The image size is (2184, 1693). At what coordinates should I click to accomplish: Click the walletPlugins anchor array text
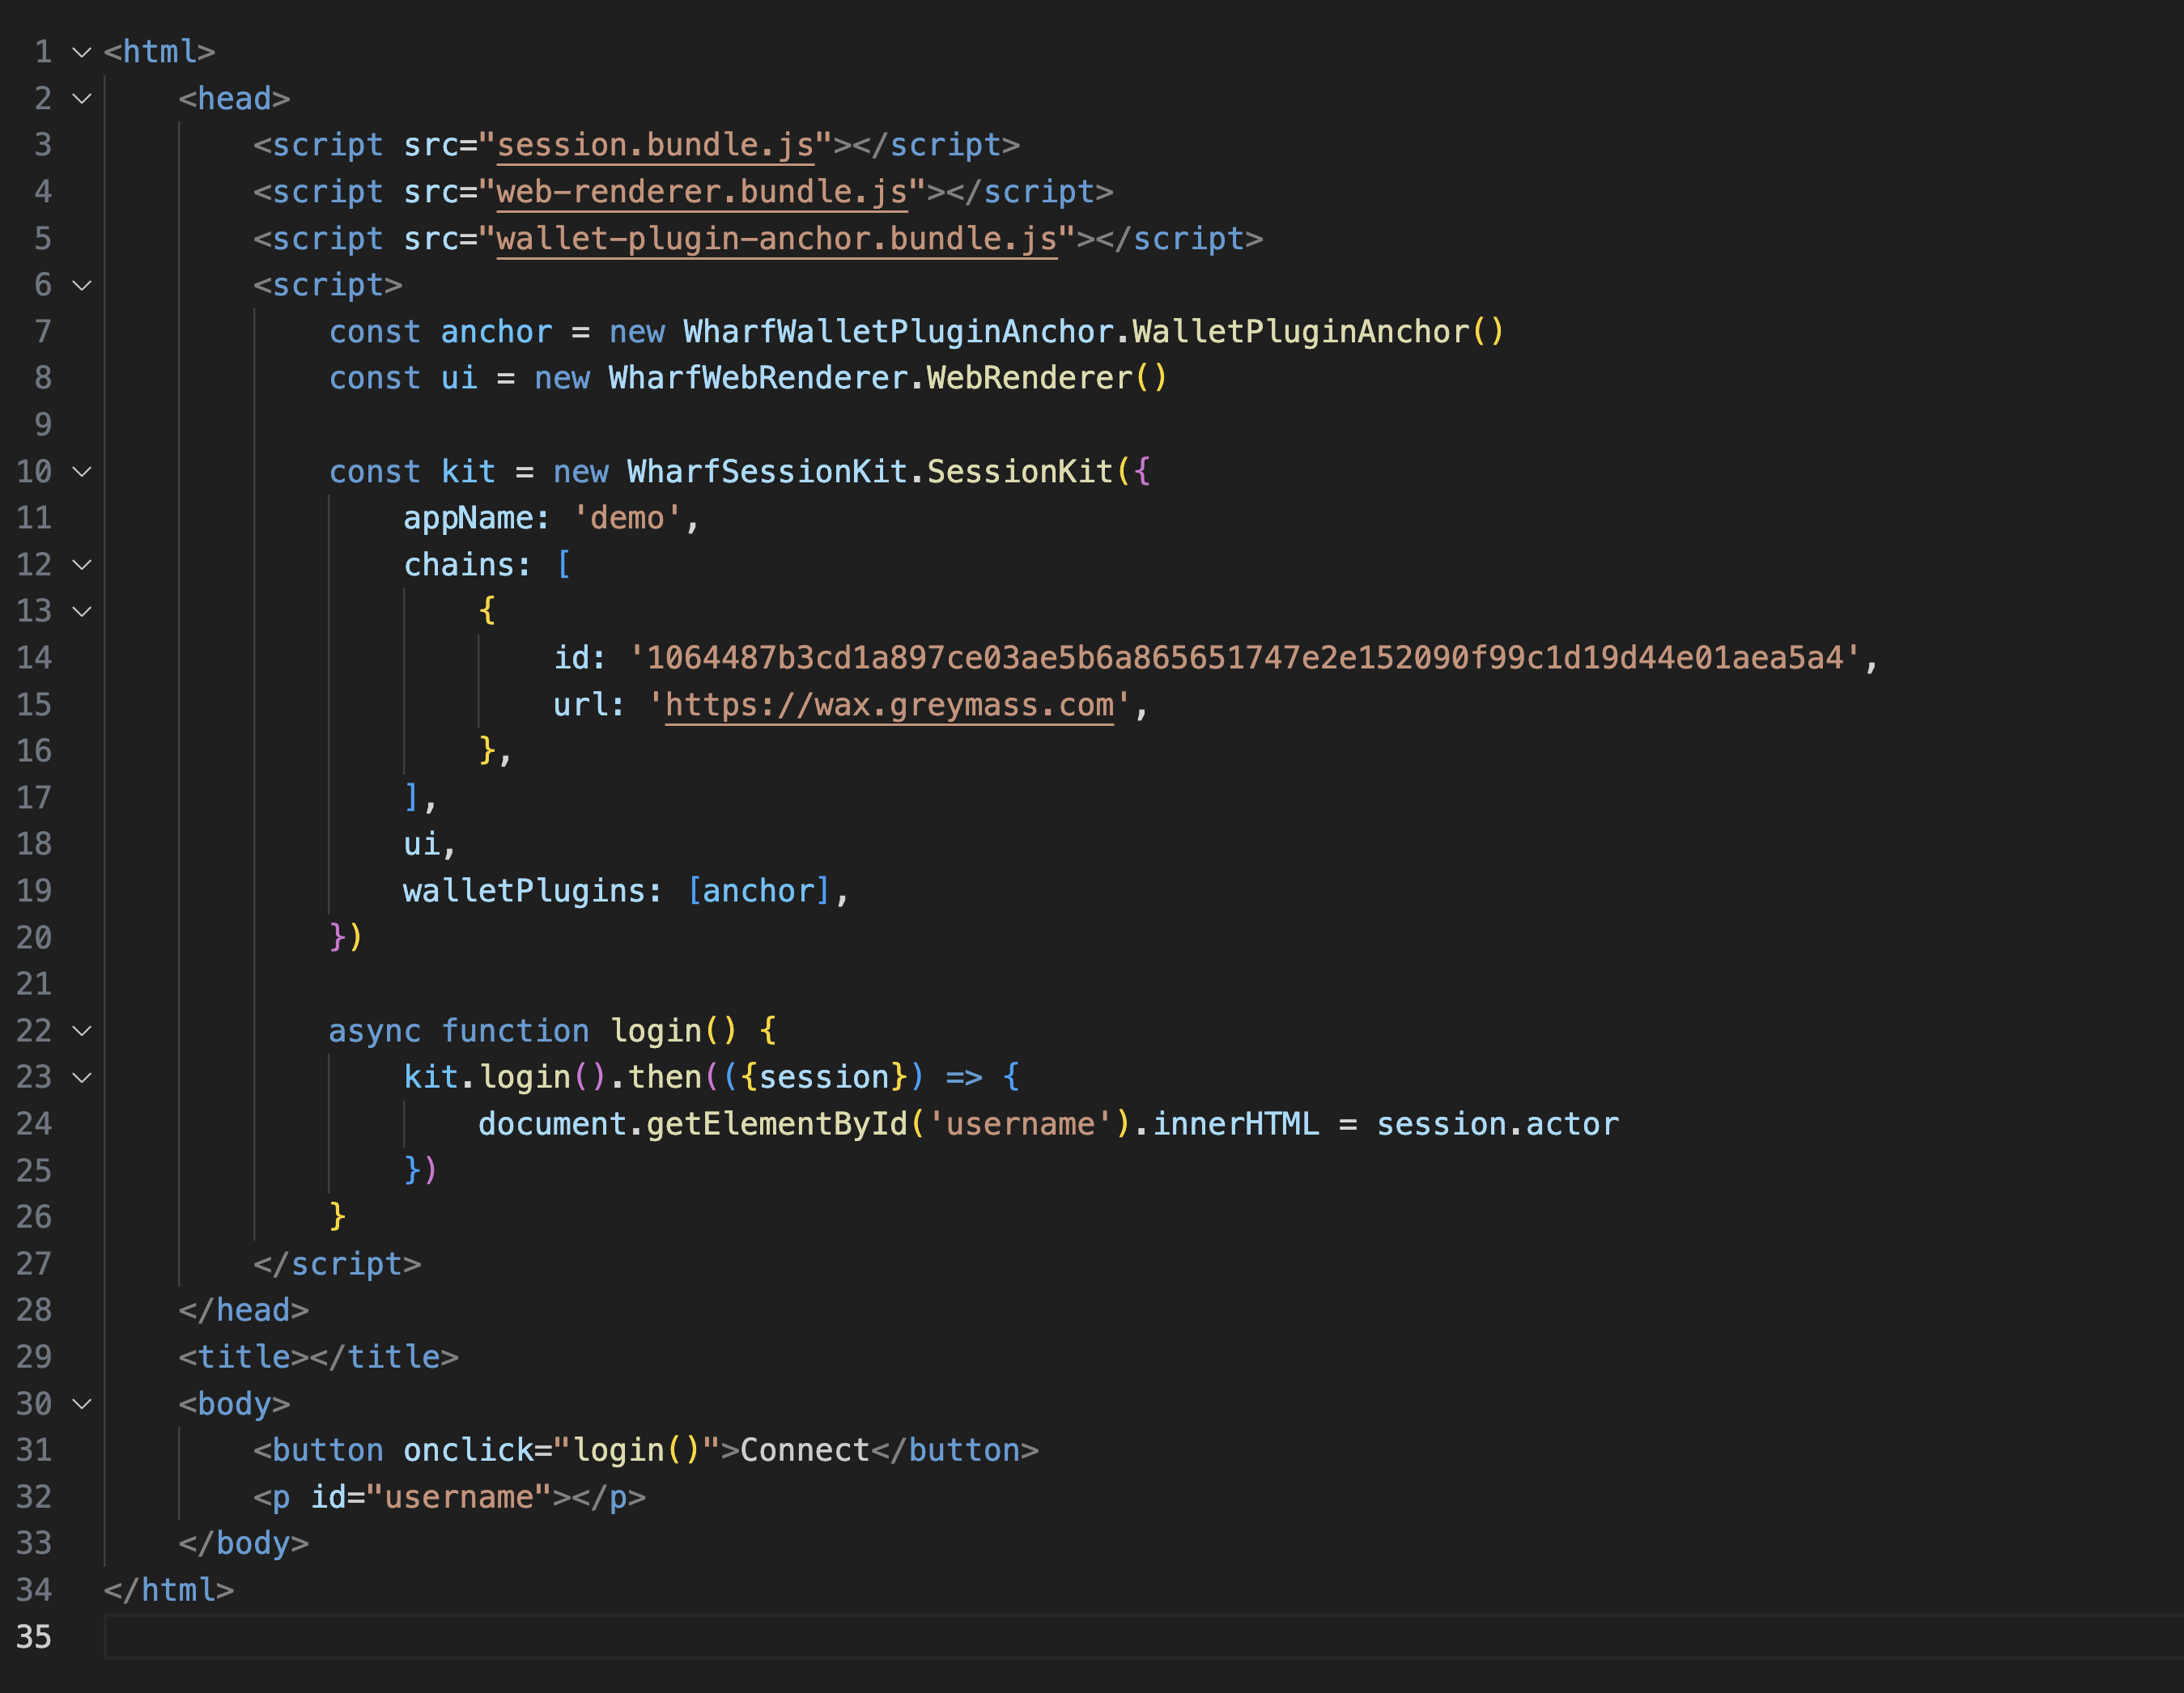(x=762, y=890)
